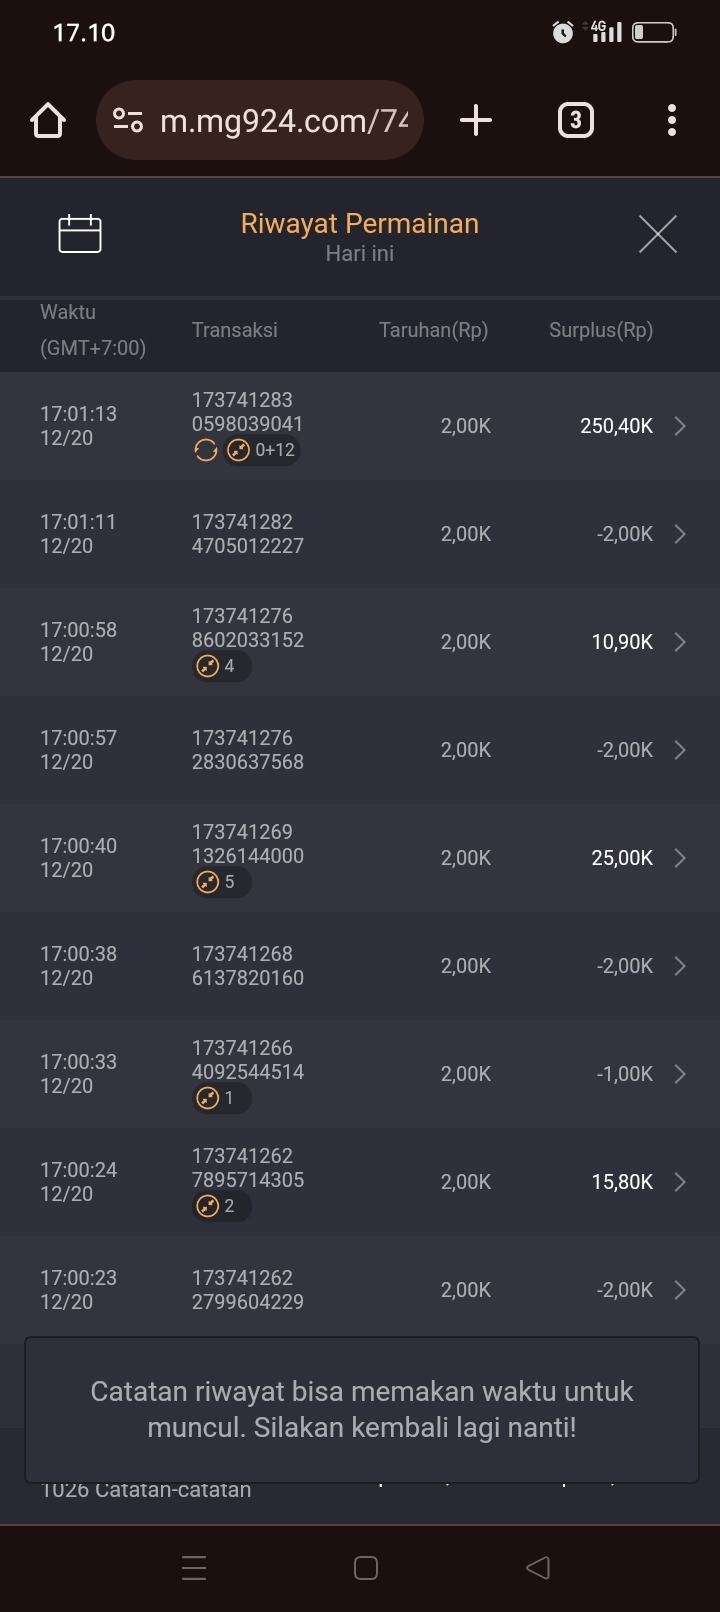Open the browser three-dot menu
This screenshot has width=720, height=1612.
pyautogui.click(x=672, y=120)
